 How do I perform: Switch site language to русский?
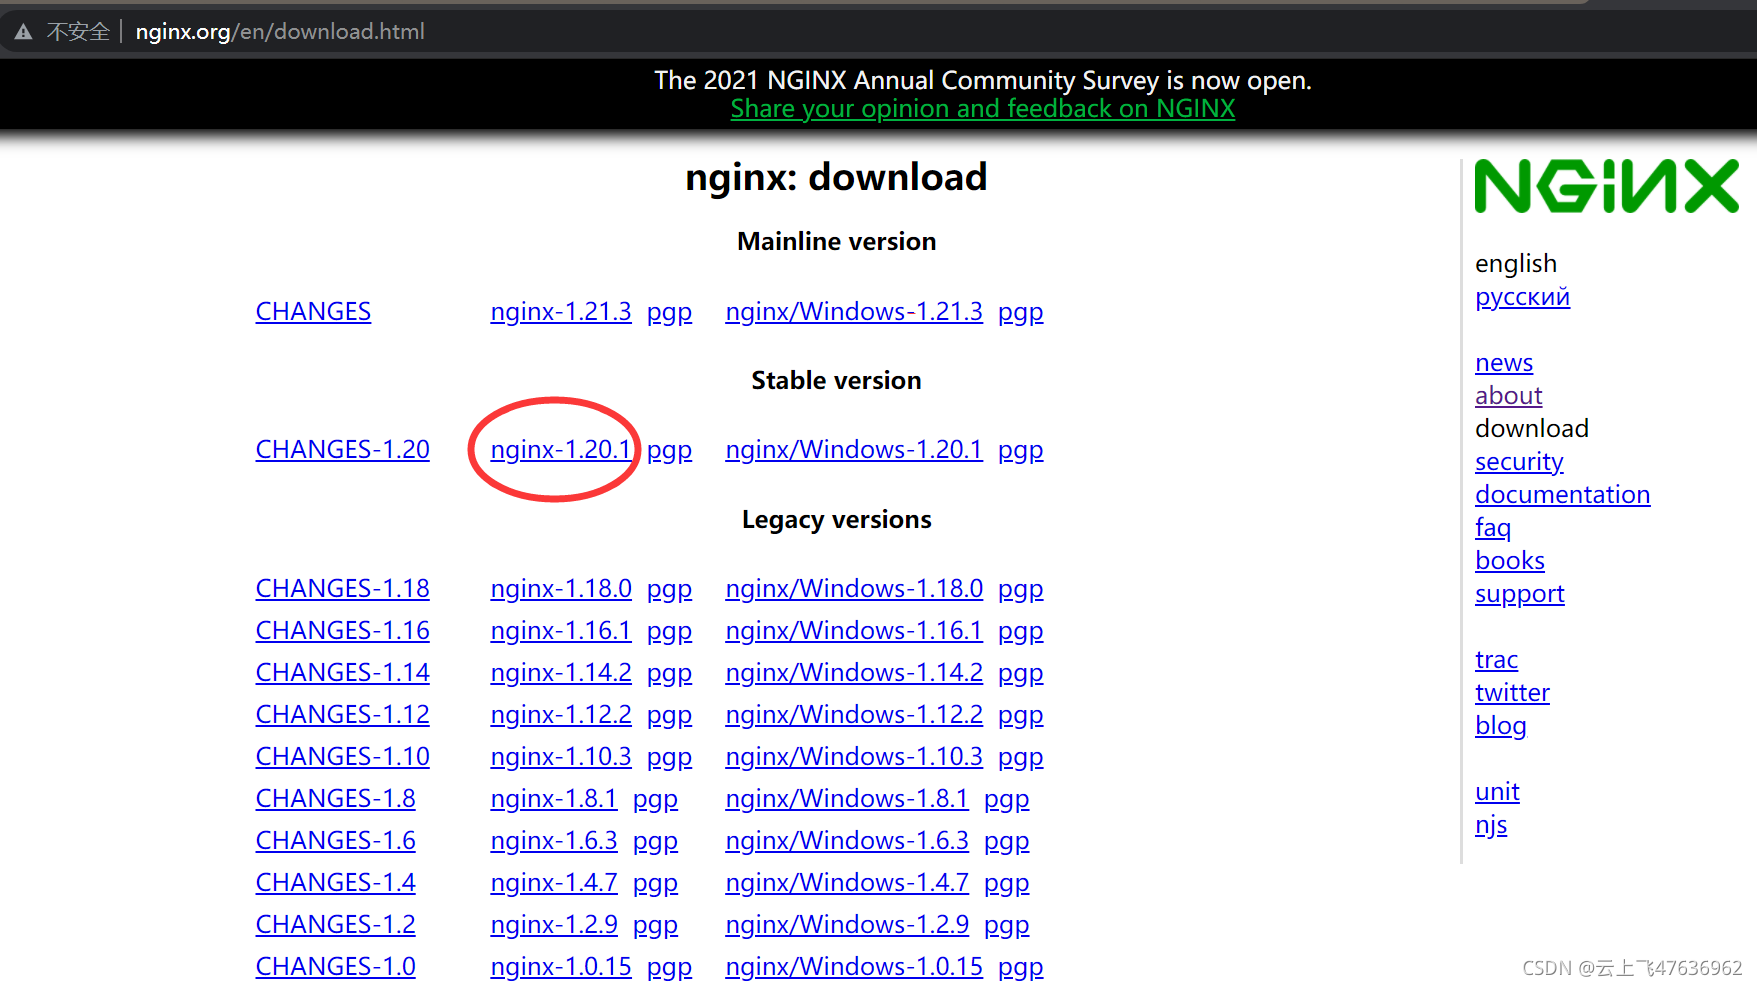1522,297
